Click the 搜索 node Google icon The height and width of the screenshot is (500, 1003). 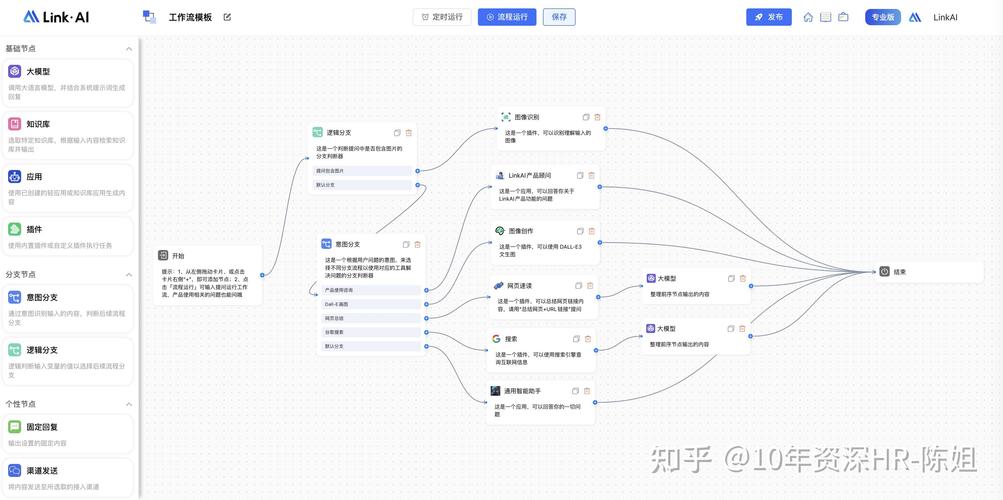pos(496,339)
